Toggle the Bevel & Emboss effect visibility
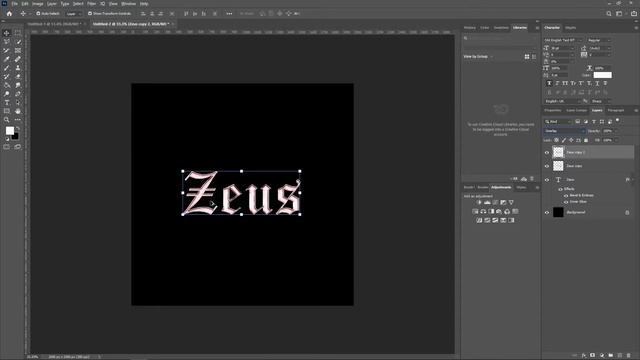The height and width of the screenshot is (360, 640). (566, 196)
